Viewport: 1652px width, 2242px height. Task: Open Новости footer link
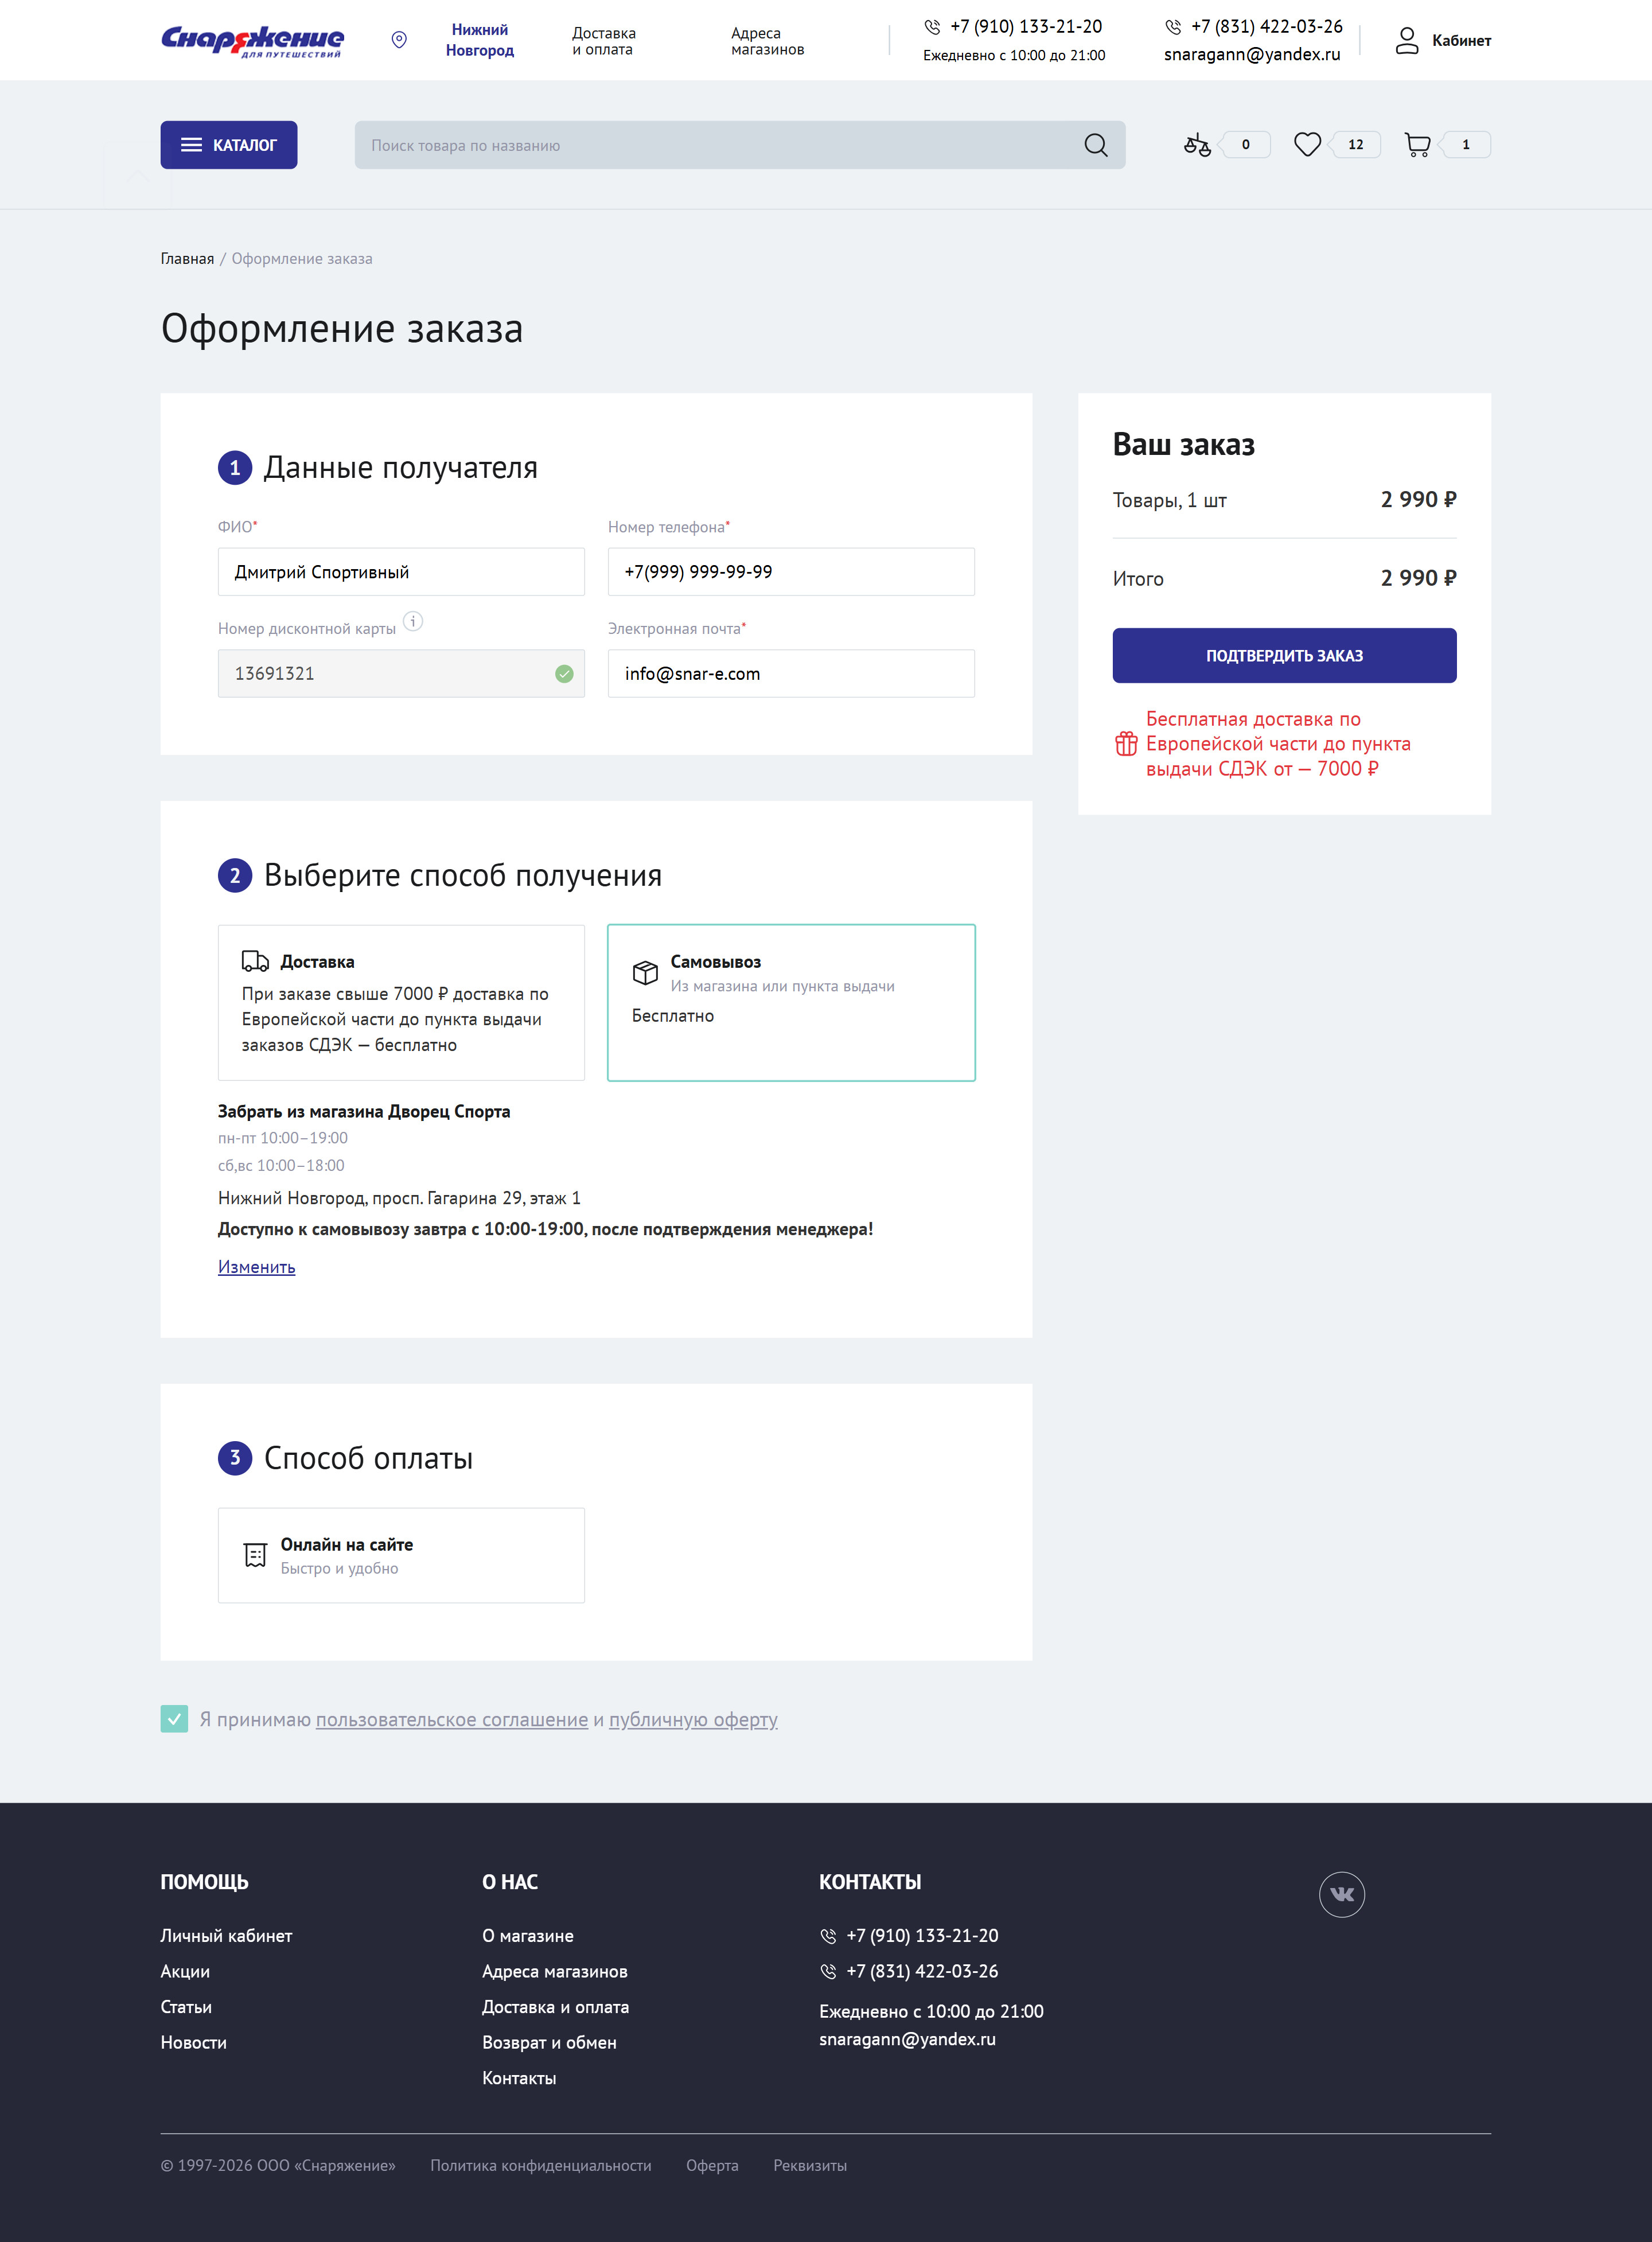tap(193, 2042)
